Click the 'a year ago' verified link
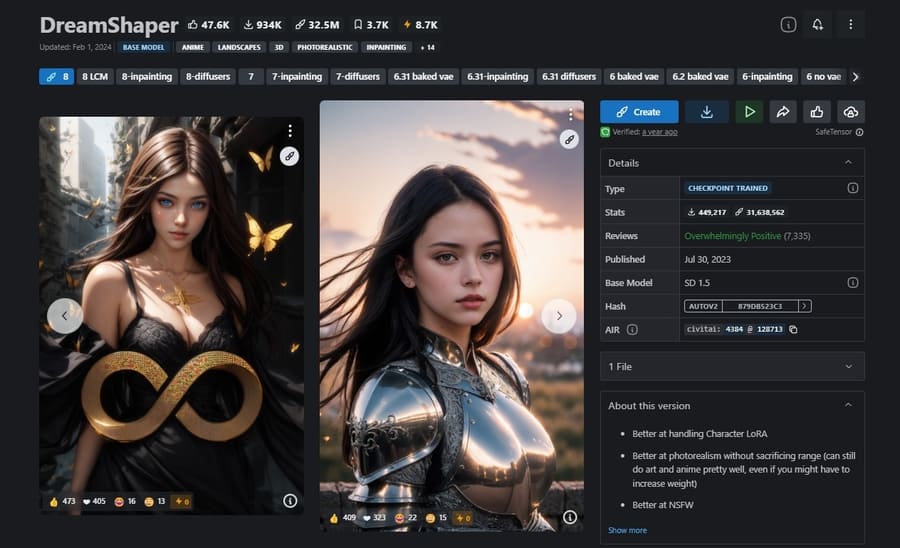 (x=660, y=132)
